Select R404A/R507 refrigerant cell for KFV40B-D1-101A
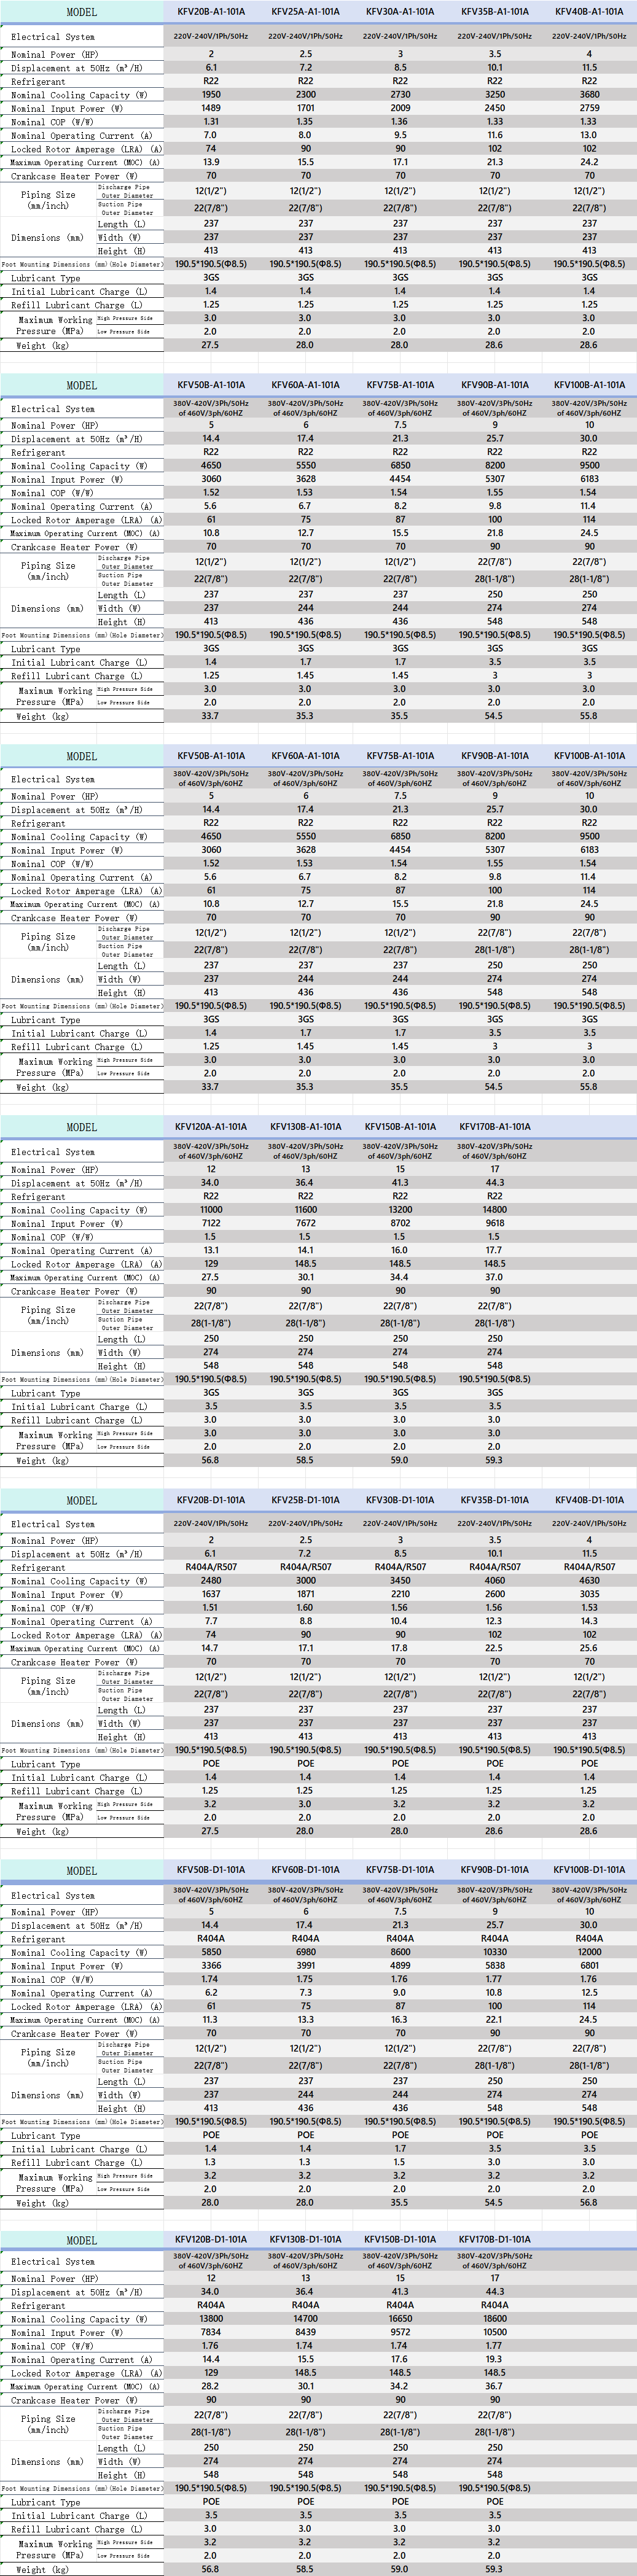Image resolution: width=637 pixels, height=2576 pixels. coord(589,1567)
